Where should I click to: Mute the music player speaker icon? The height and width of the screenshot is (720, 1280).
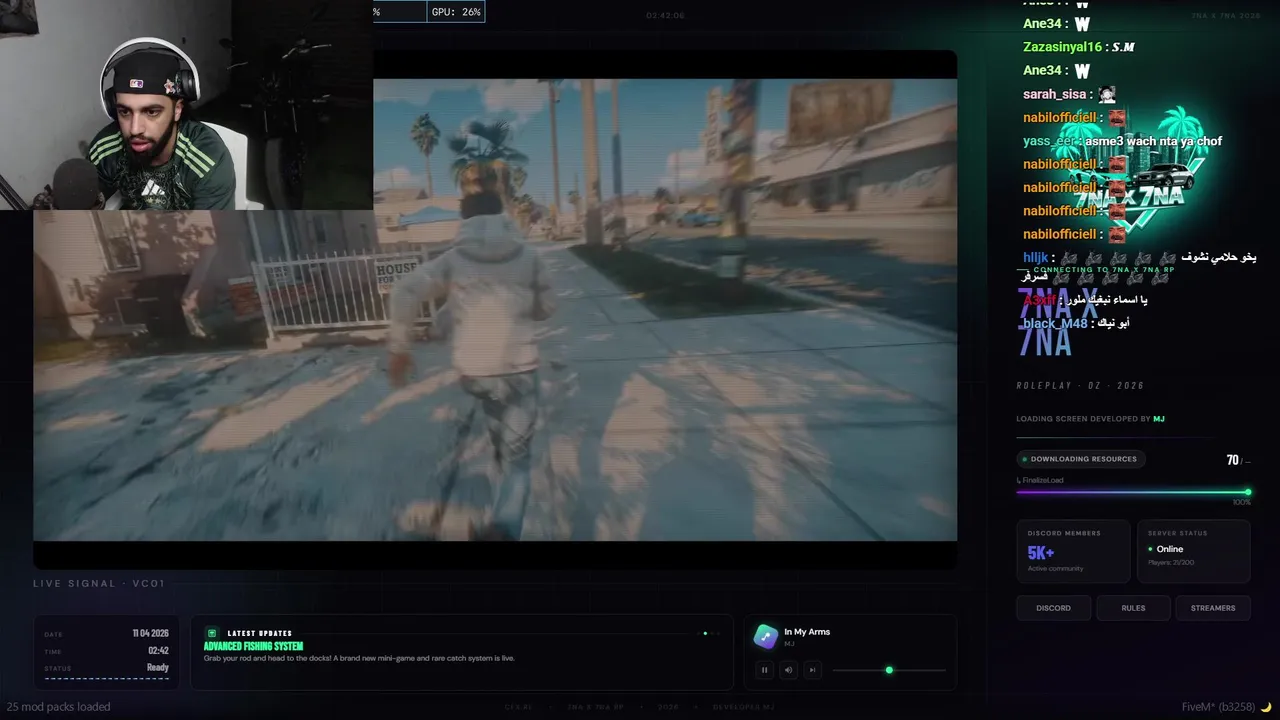point(789,670)
